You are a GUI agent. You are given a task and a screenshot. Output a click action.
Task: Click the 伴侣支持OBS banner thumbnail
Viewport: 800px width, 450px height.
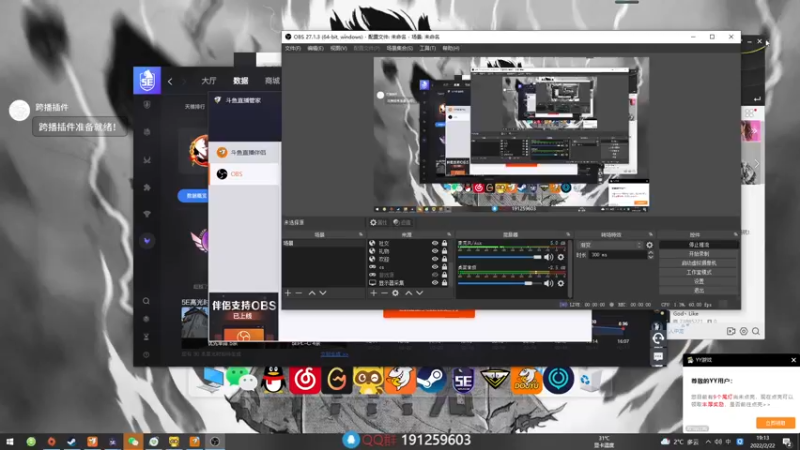(244, 317)
